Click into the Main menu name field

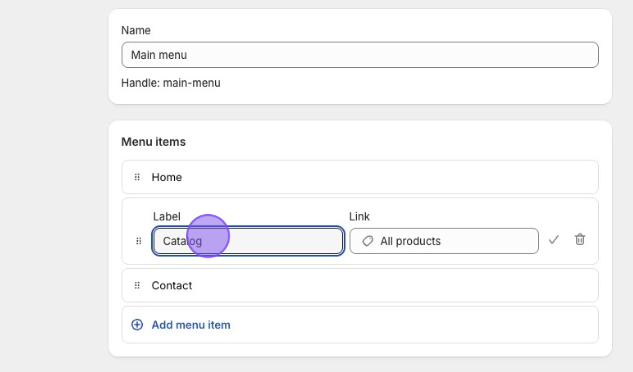(x=360, y=55)
